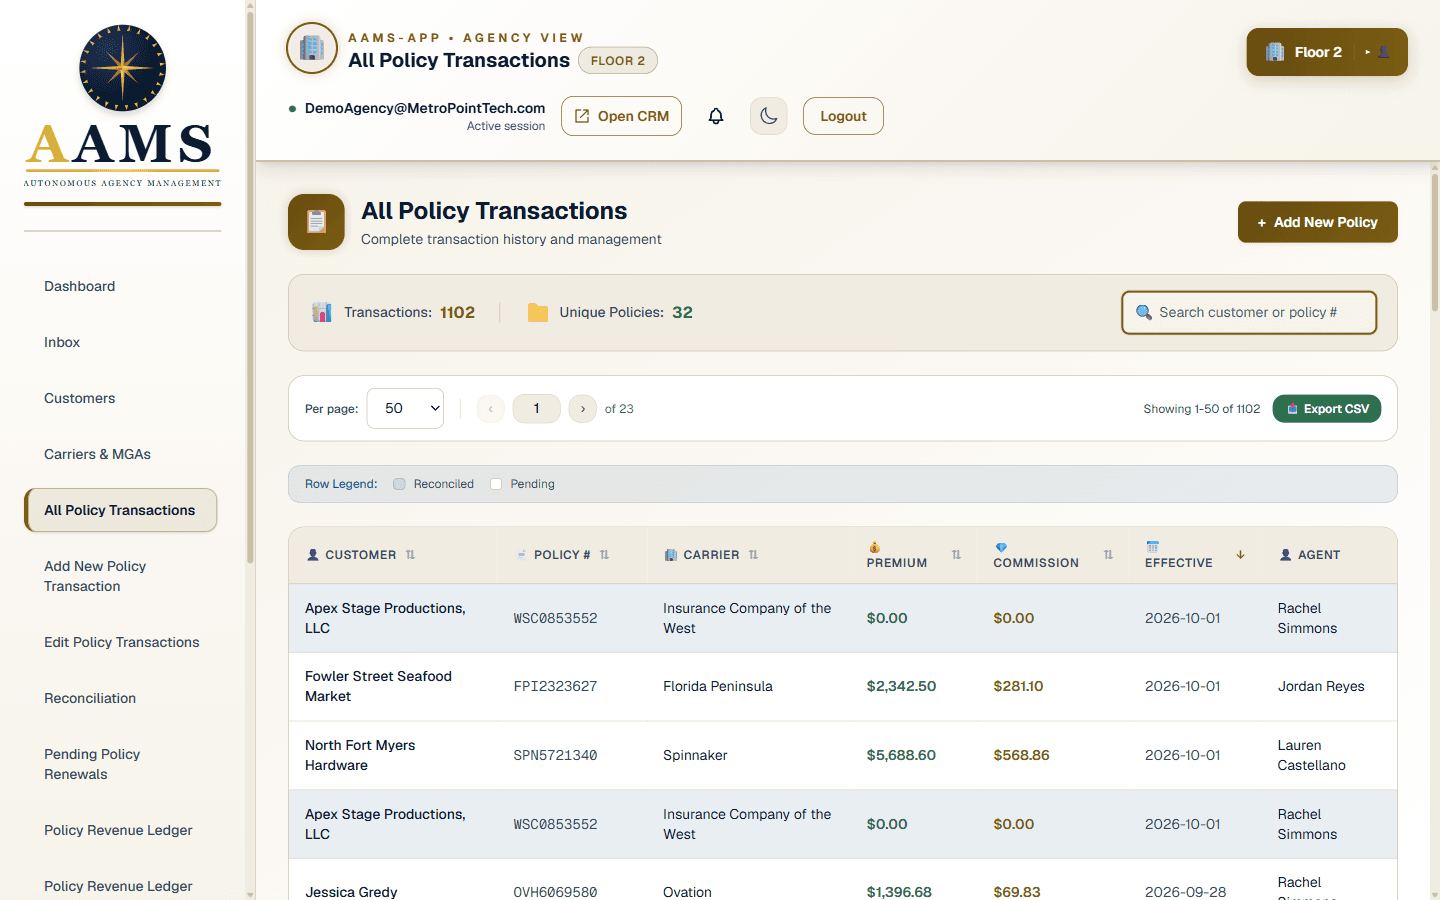This screenshot has width=1440, height=900.
Task: Open Carriers & MGAs in sidebar
Action: pos(121,454)
